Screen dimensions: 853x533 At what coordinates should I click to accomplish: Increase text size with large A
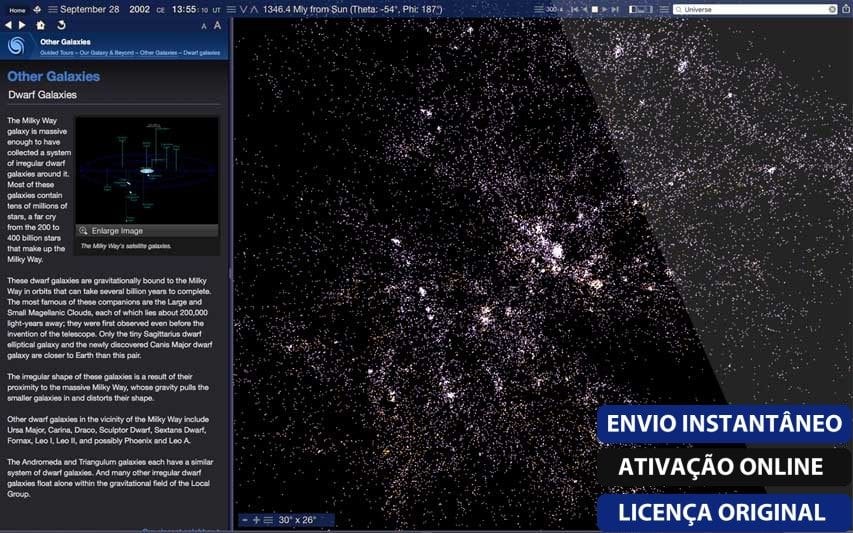coord(217,25)
